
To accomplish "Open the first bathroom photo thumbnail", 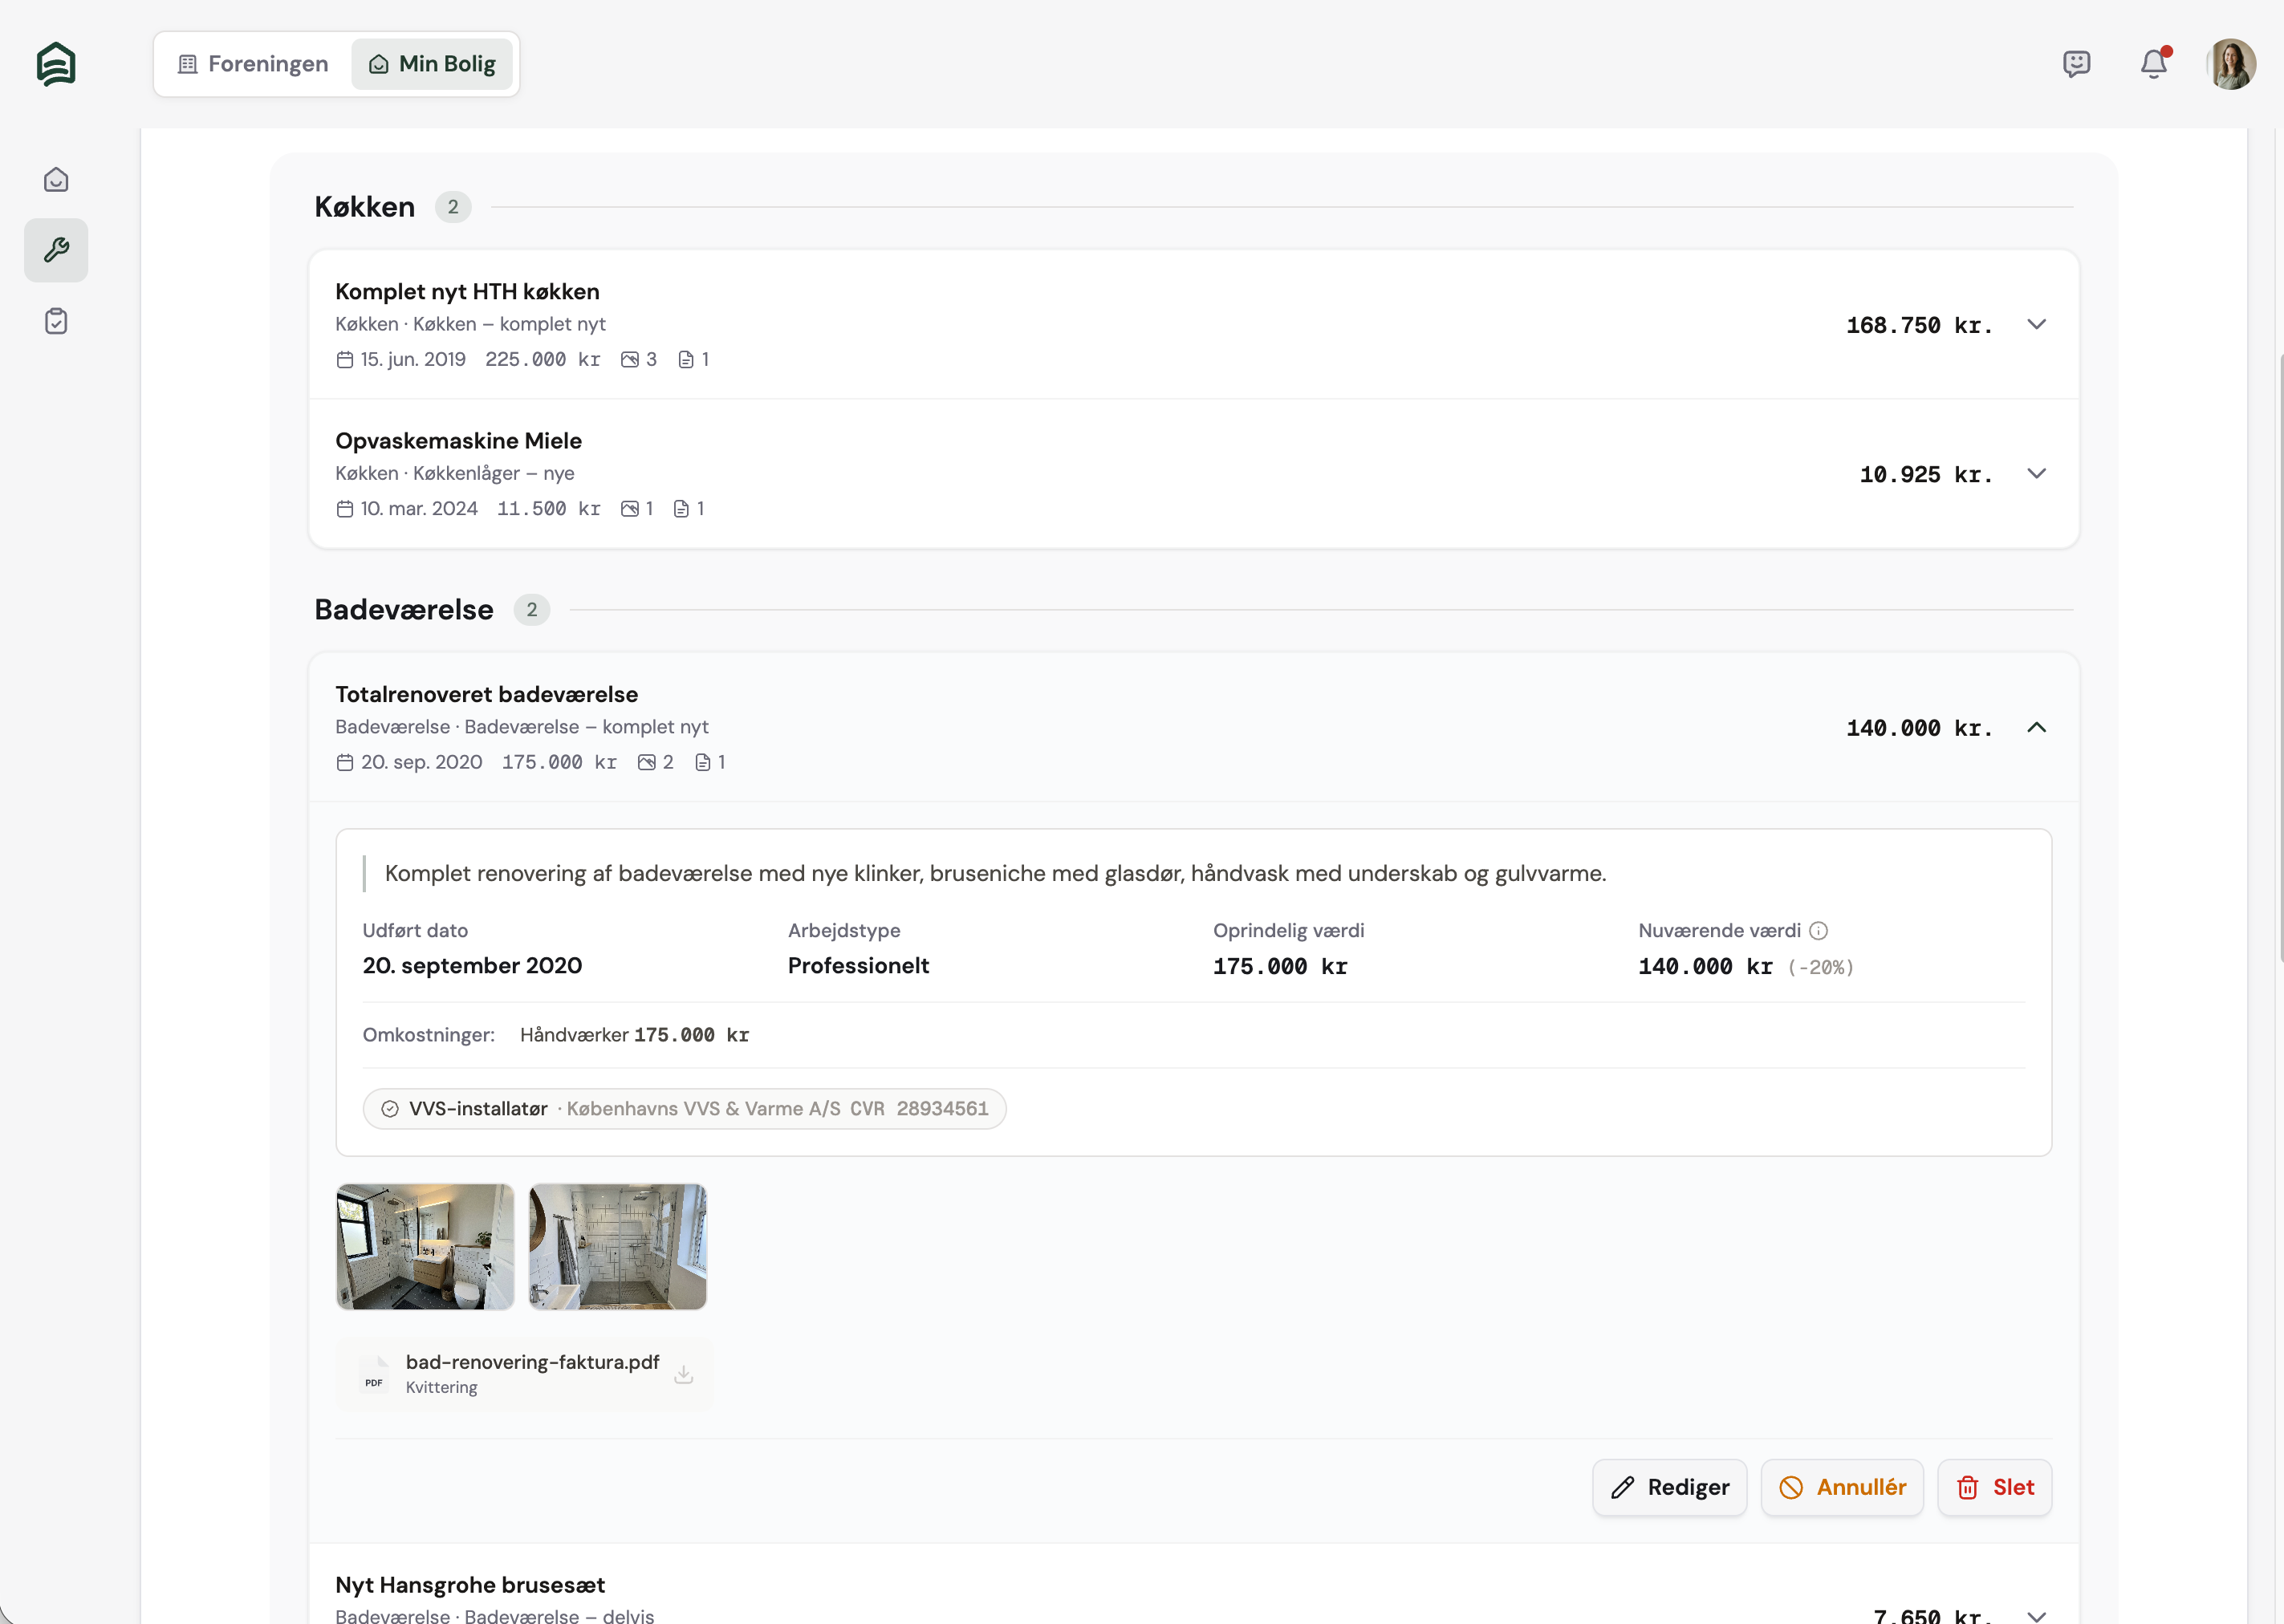I will click(x=425, y=1247).
